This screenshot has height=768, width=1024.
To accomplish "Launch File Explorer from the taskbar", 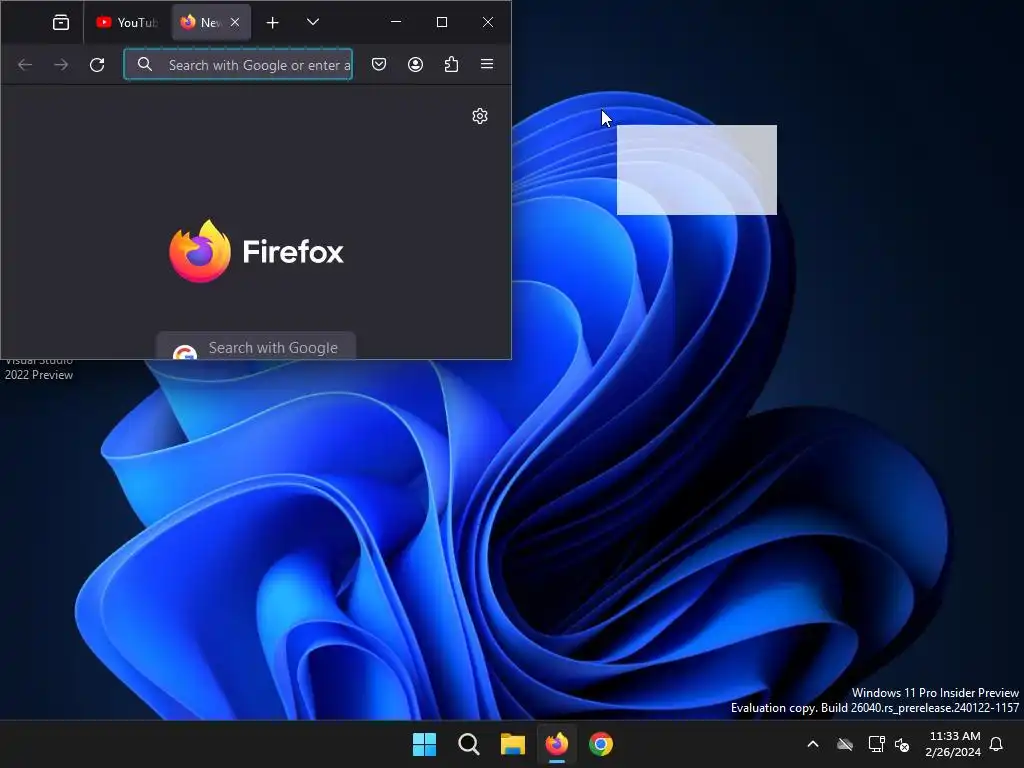I will point(513,744).
